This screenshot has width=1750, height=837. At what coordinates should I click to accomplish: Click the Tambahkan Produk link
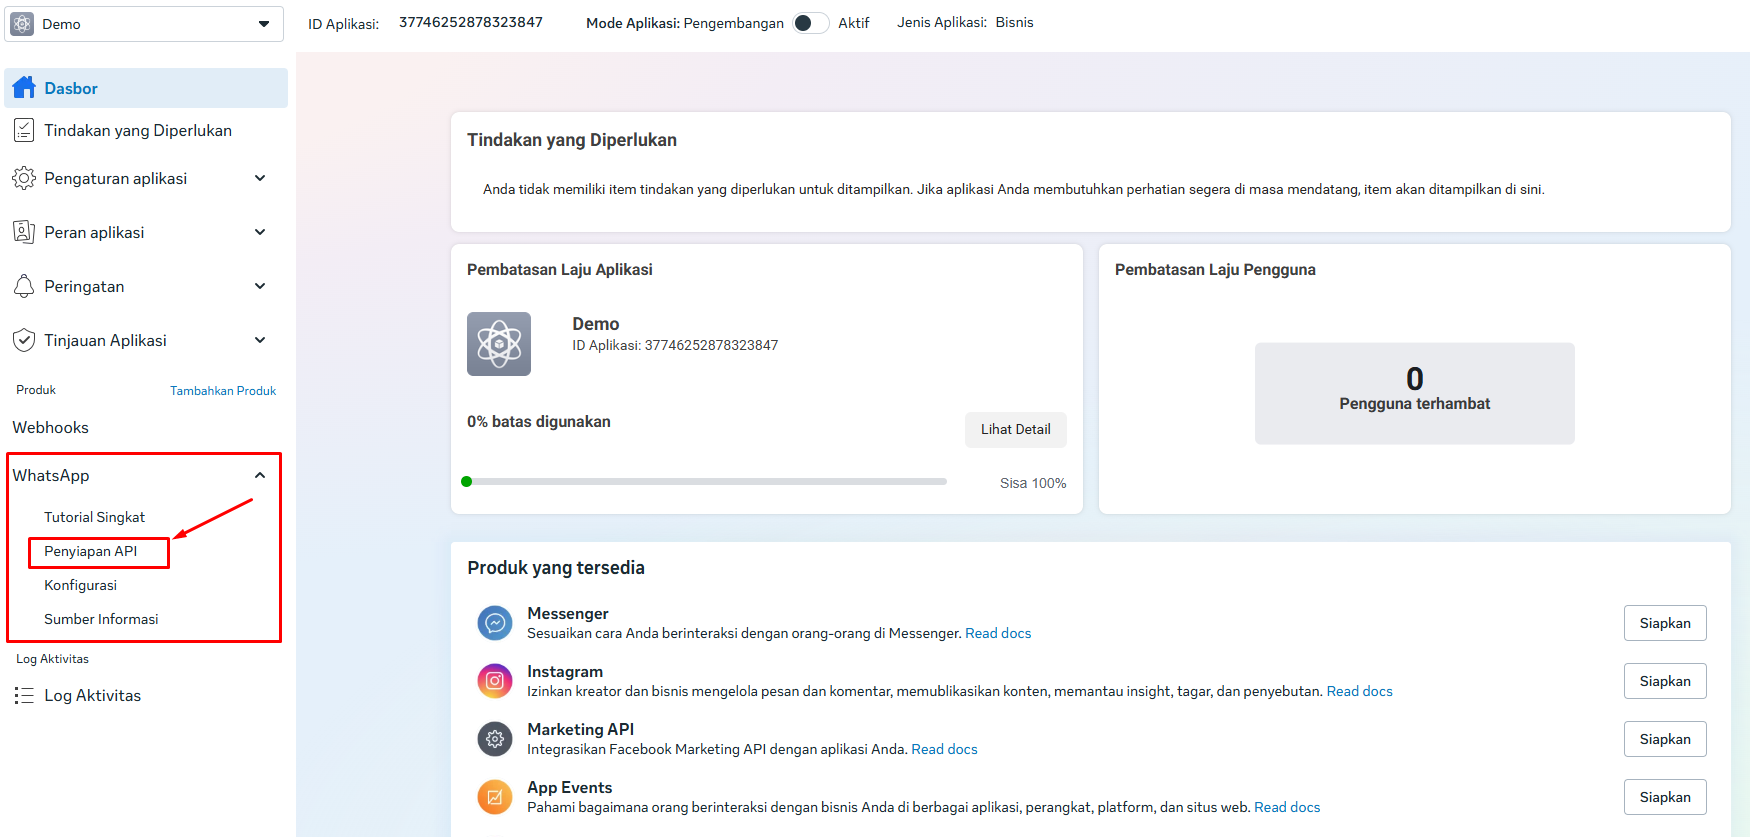(223, 391)
